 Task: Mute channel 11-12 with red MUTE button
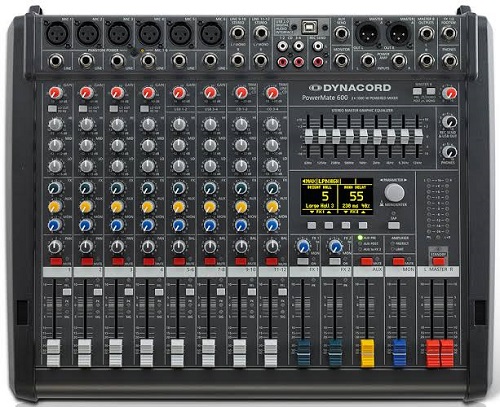pos(272,261)
